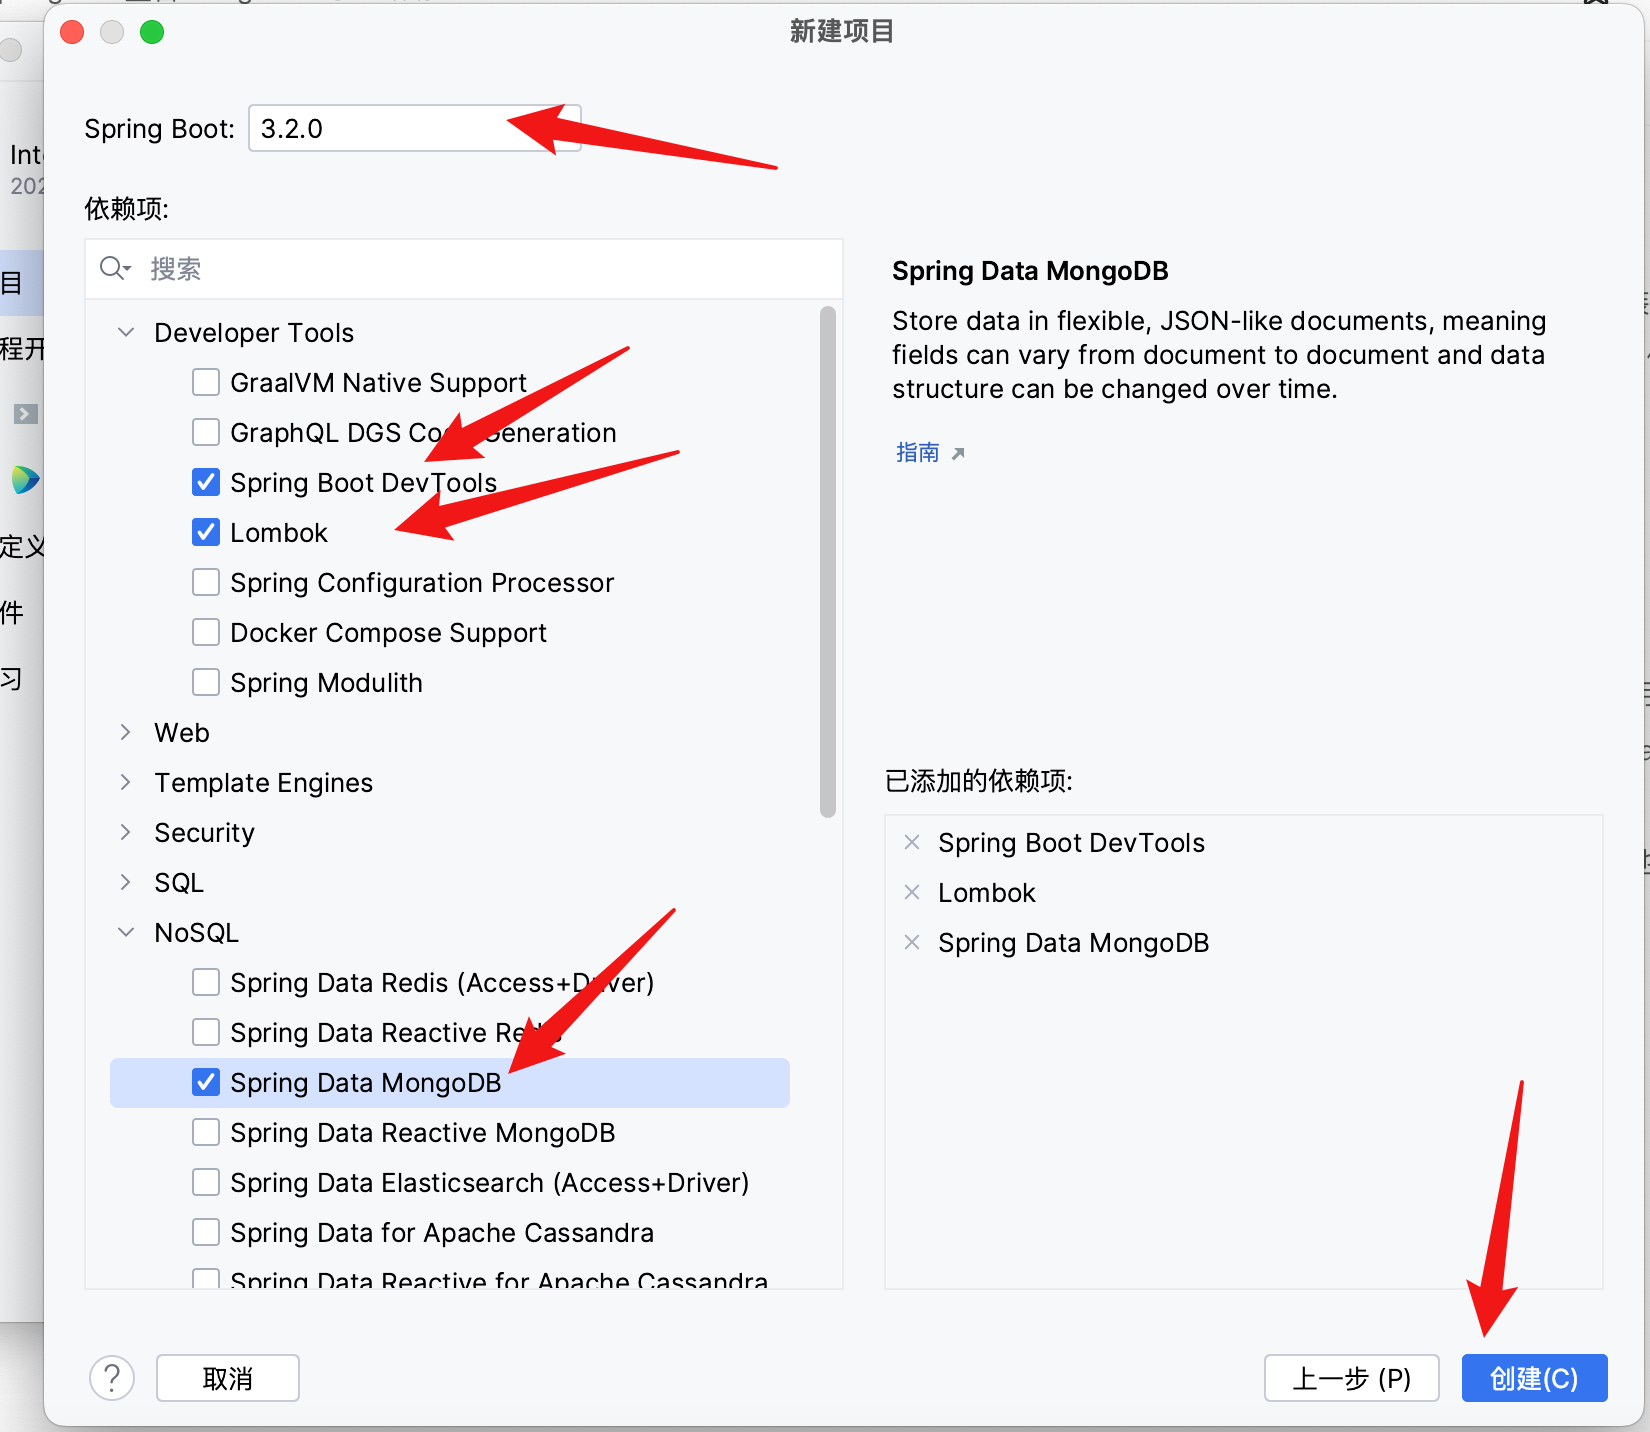
Task: Click the dependency search field
Action: (x=464, y=269)
